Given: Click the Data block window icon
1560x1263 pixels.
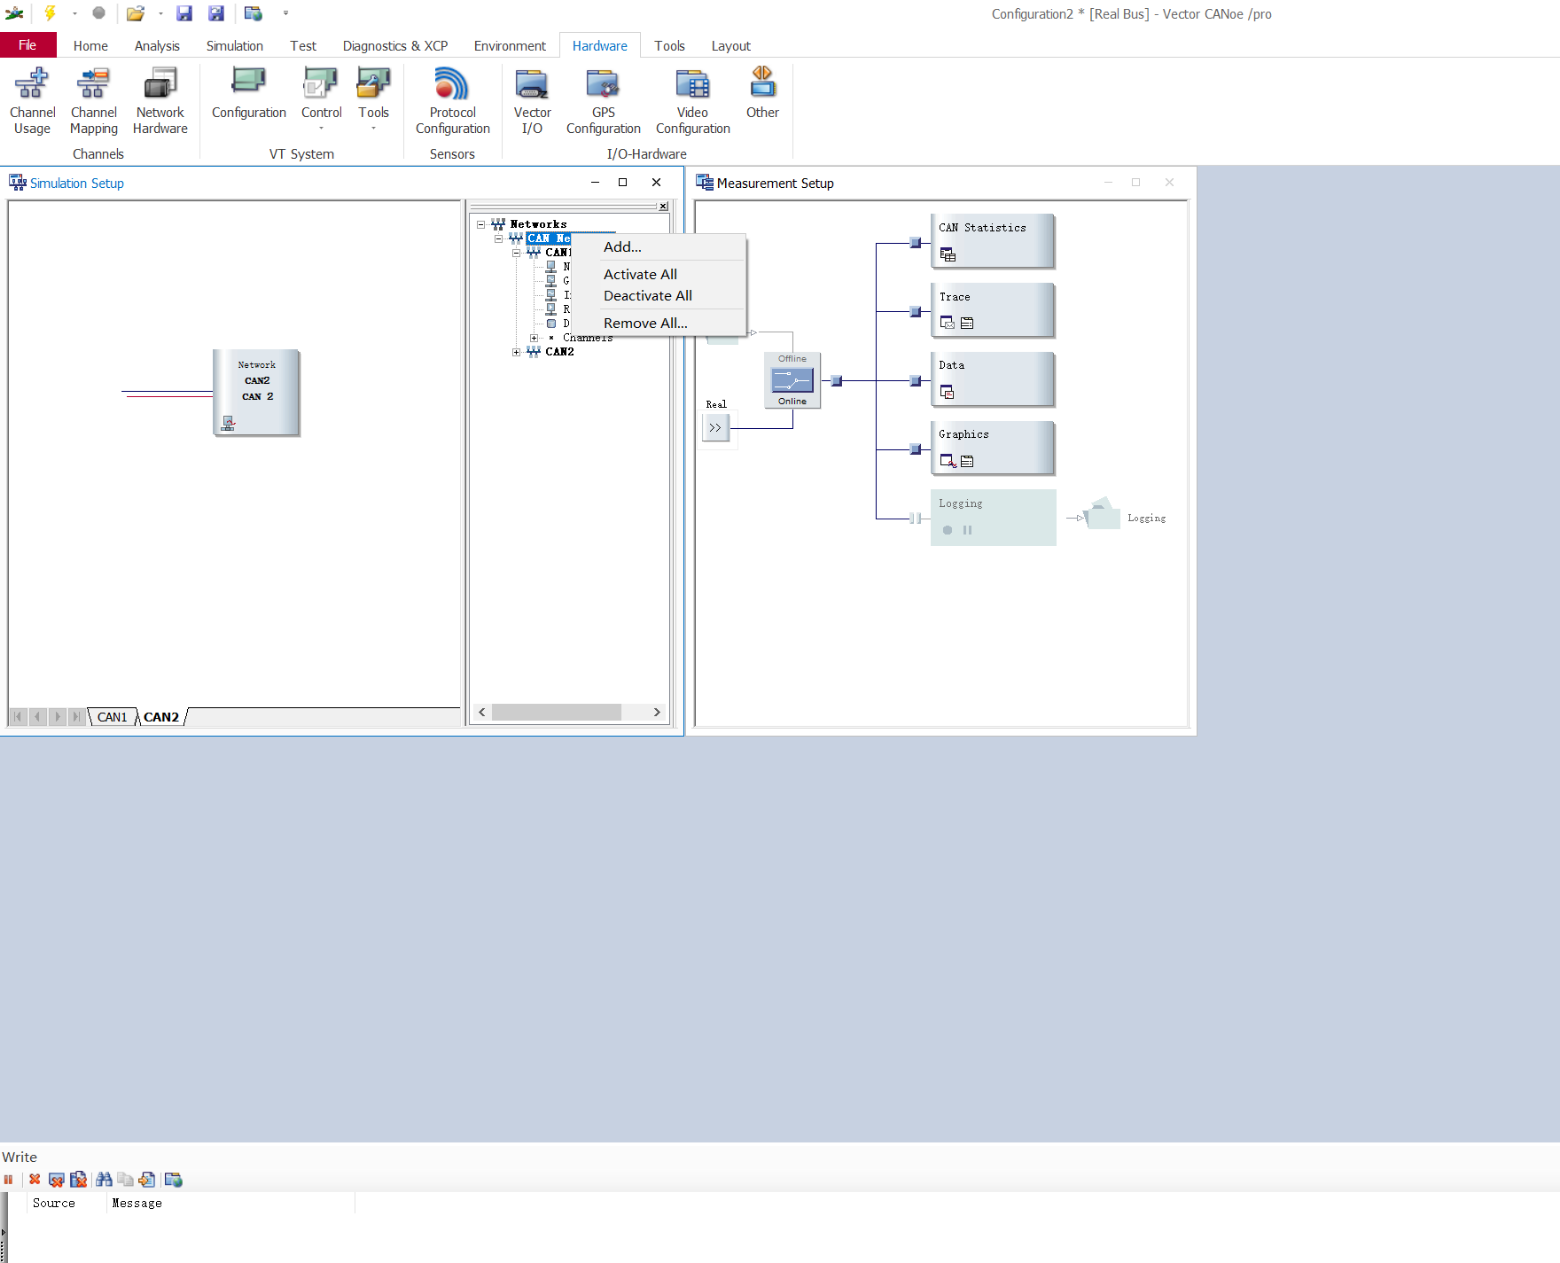Looking at the screenshot, I should (x=947, y=392).
